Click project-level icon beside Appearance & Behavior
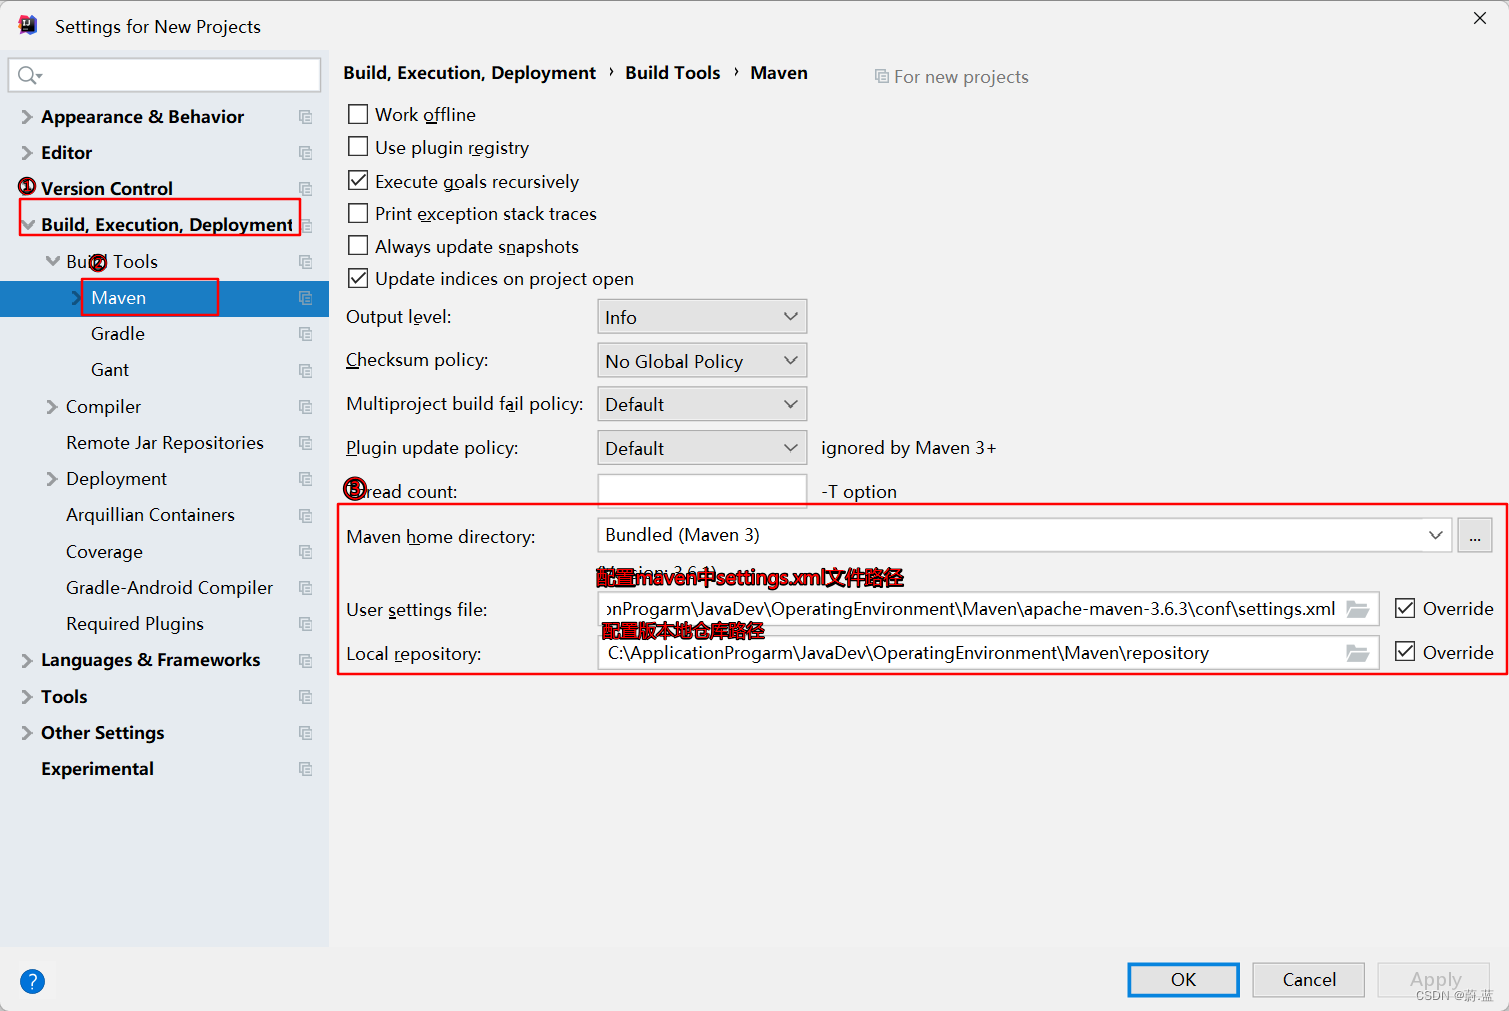 pyautogui.click(x=306, y=117)
